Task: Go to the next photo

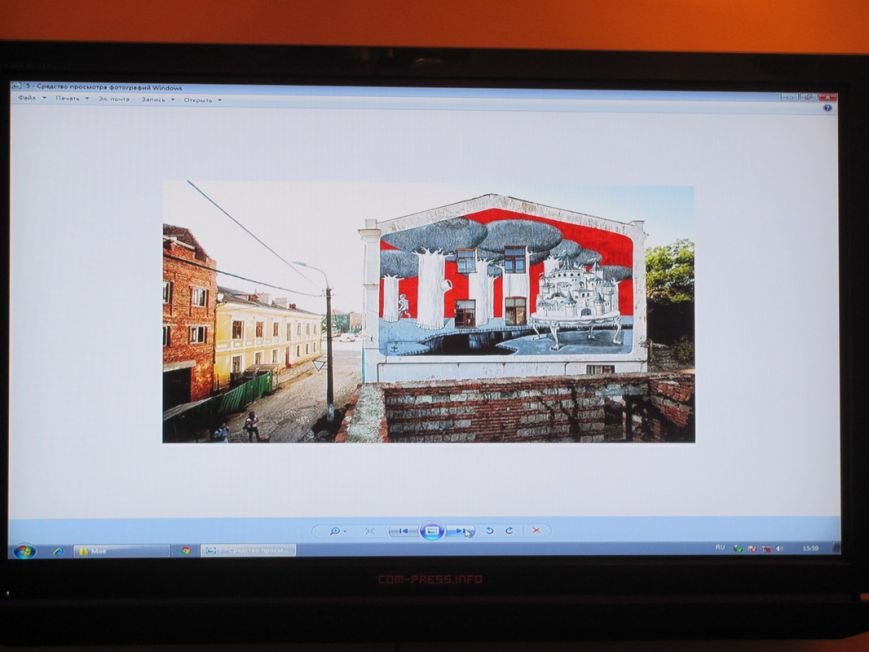Action: [x=461, y=531]
